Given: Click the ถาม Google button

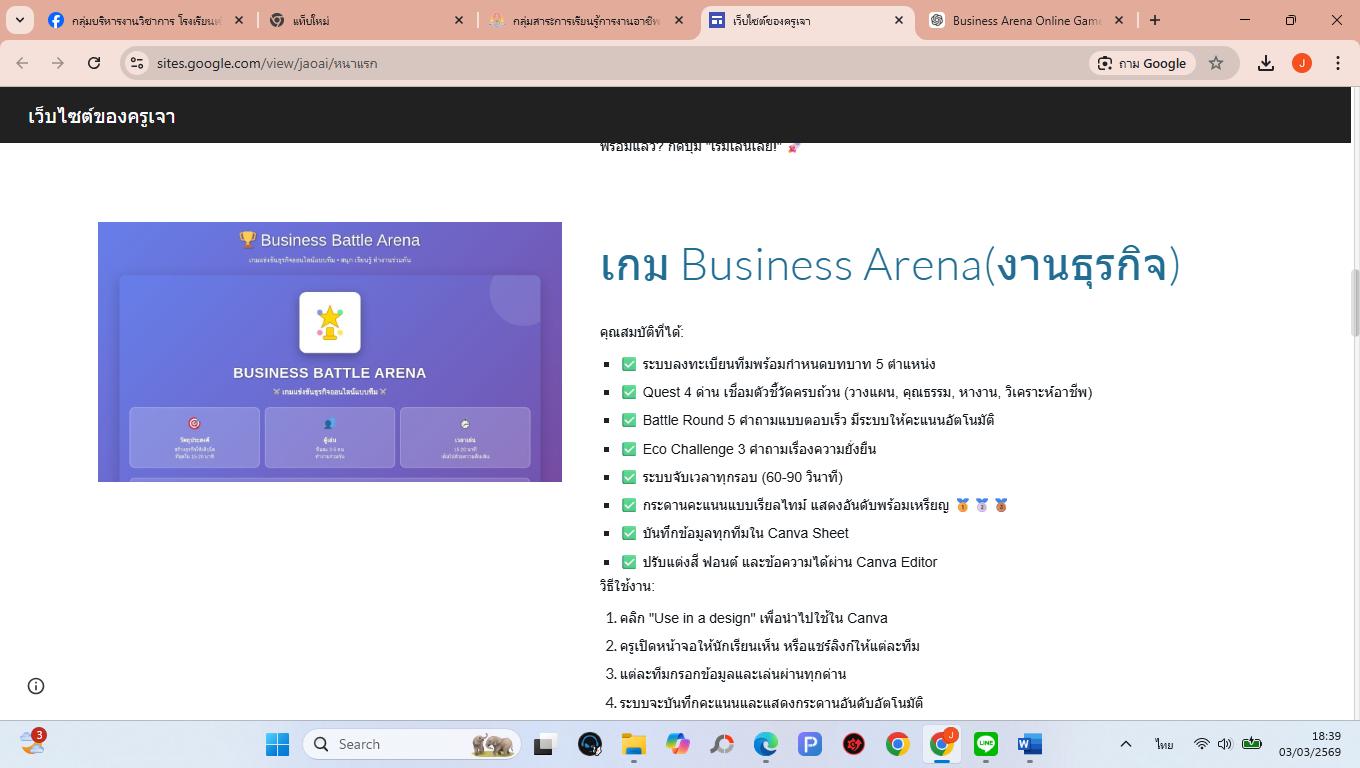Looking at the screenshot, I should coord(1141,63).
